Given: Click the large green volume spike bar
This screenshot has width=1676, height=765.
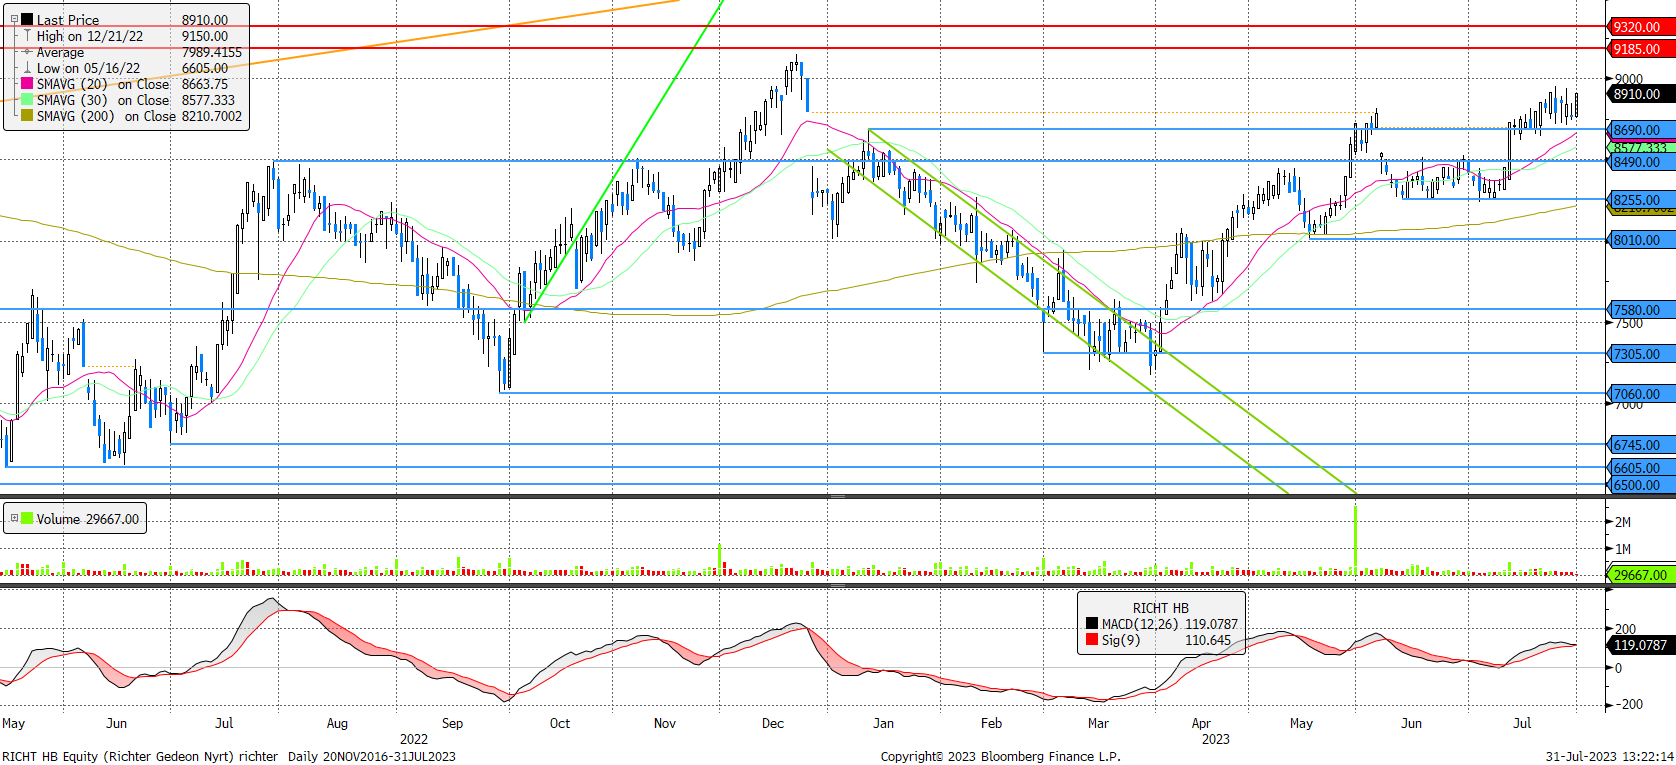Looking at the screenshot, I should coord(1356,540).
